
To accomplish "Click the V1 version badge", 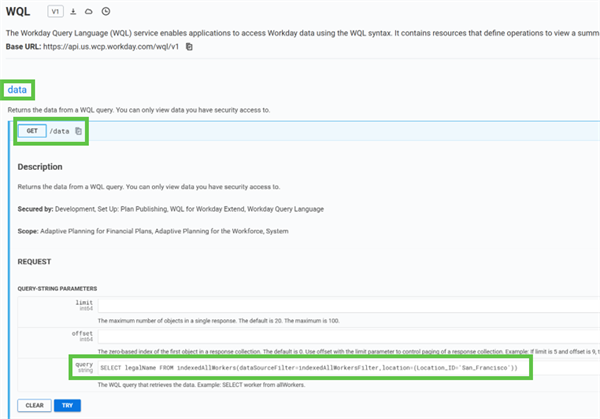I will [x=55, y=11].
